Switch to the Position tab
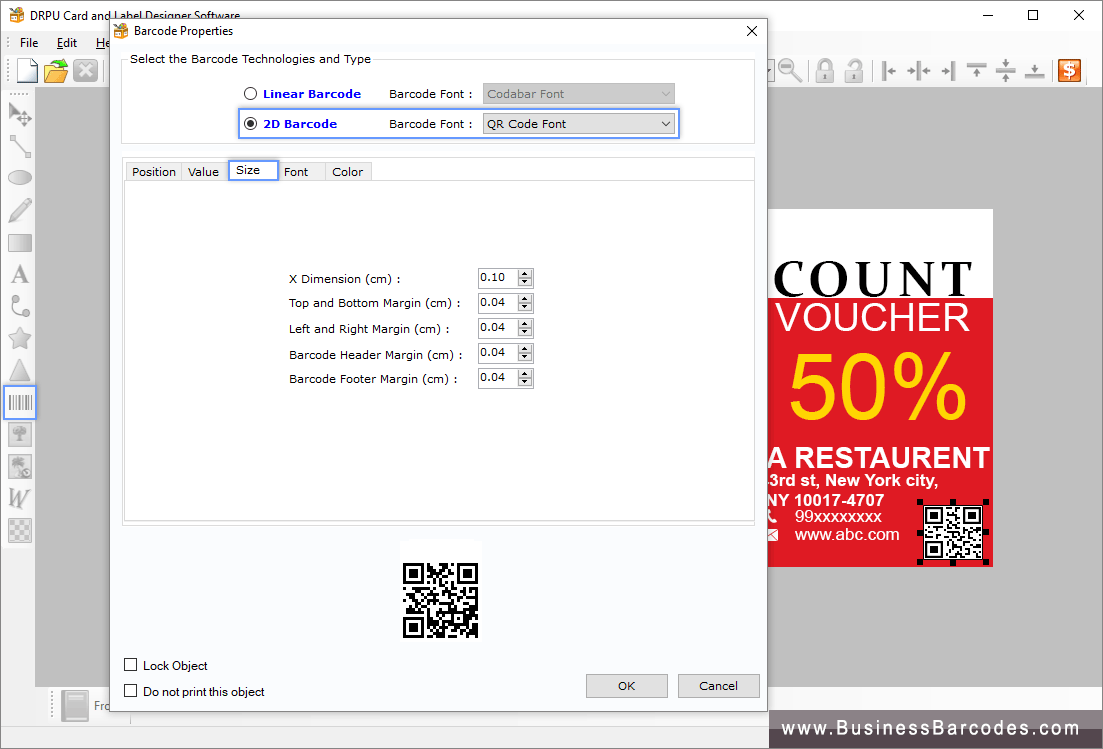 coord(154,172)
